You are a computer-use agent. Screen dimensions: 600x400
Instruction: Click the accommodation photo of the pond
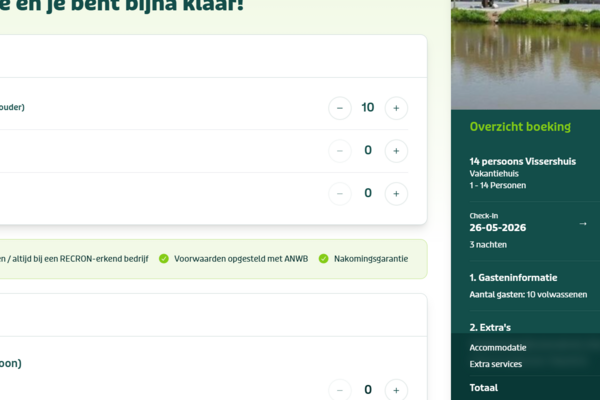click(525, 55)
